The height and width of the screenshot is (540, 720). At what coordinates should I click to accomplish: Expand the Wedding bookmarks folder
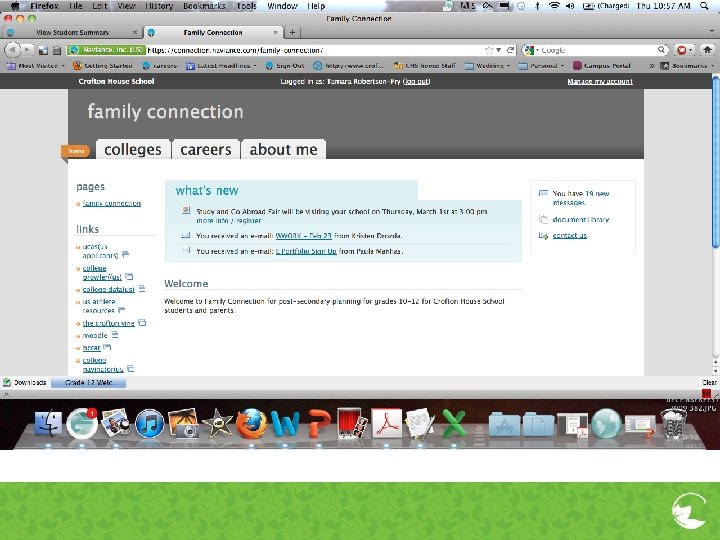tap(488, 66)
